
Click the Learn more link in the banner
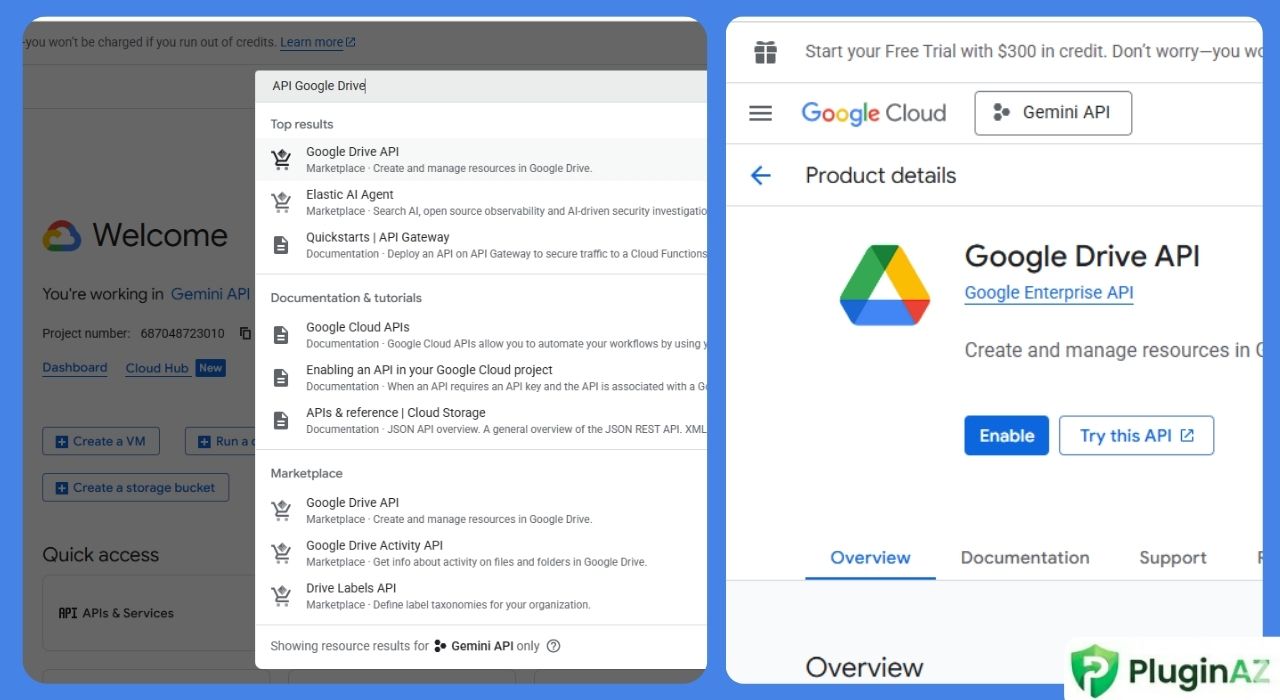[311, 41]
